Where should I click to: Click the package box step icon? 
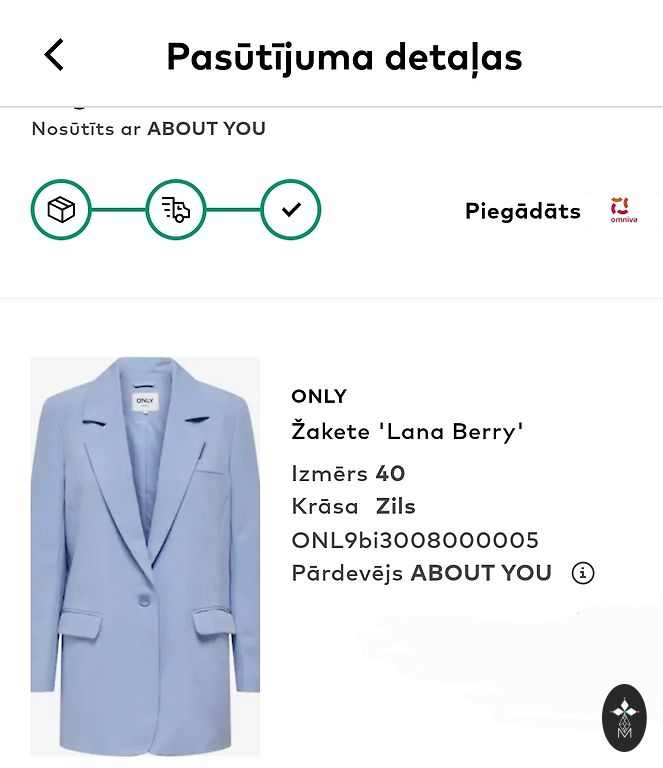pyautogui.click(x=61, y=210)
